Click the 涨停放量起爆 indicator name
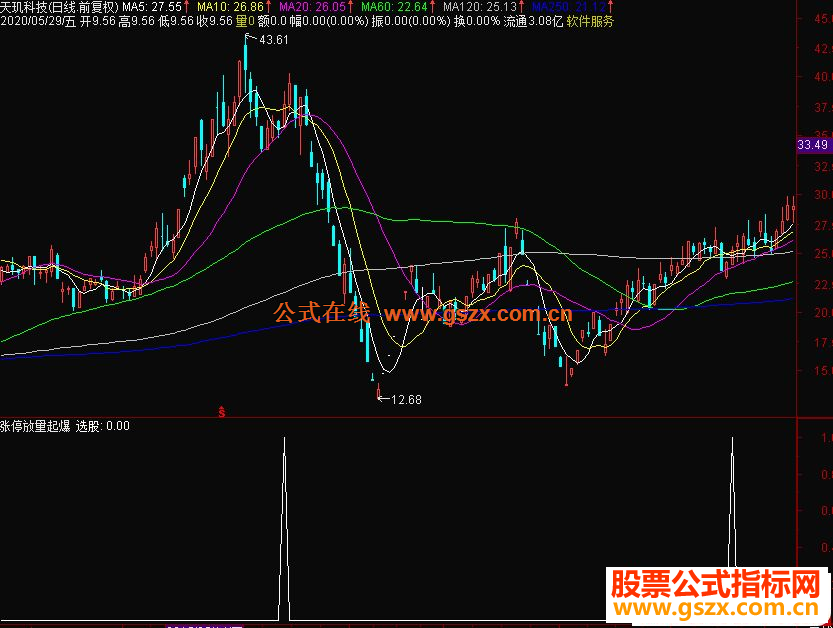833x628 pixels. pos(36,426)
